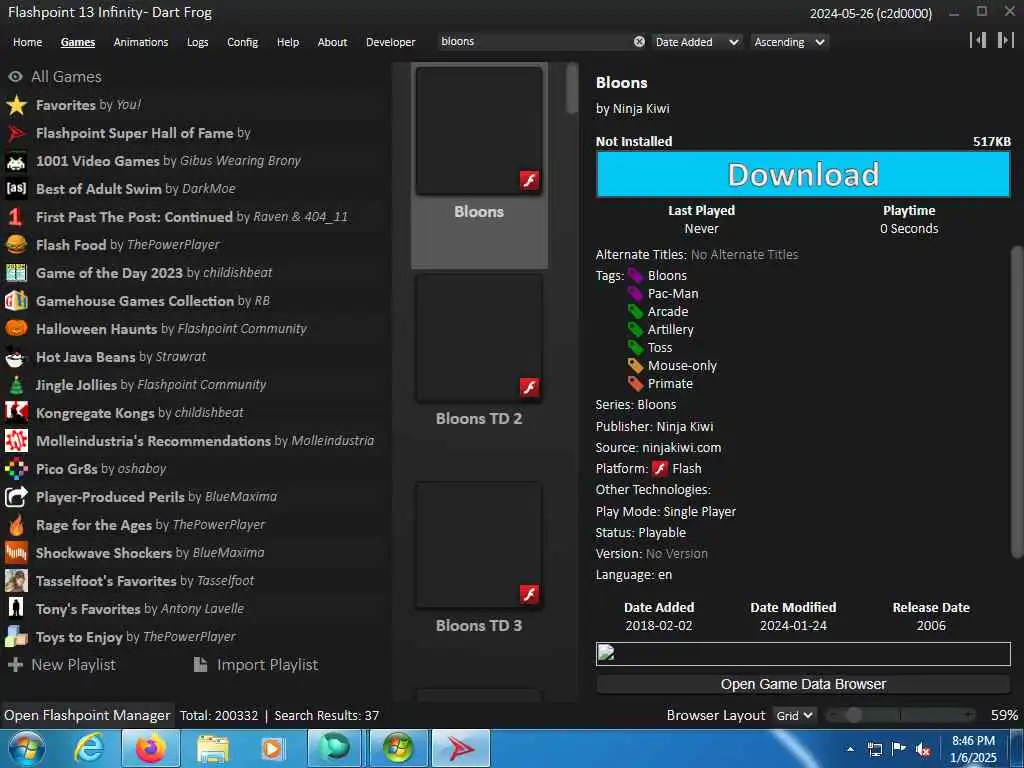Click the Flashpoint Super Hall of Fame icon
1024x768 pixels.
(x=16, y=133)
